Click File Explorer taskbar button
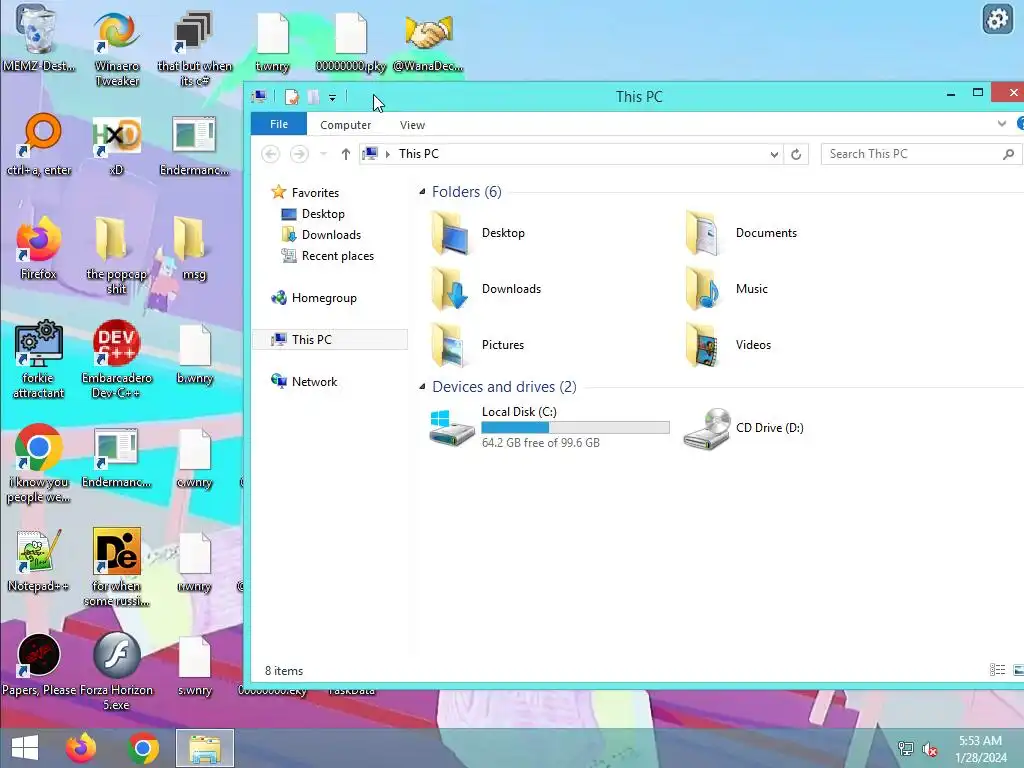The height and width of the screenshot is (768, 1024). [205, 748]
